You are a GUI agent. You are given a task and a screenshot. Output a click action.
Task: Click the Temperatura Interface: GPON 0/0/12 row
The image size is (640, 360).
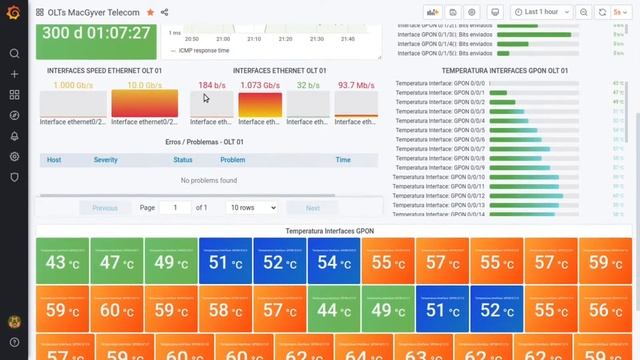pyautogui.click(x=509, y=196)
